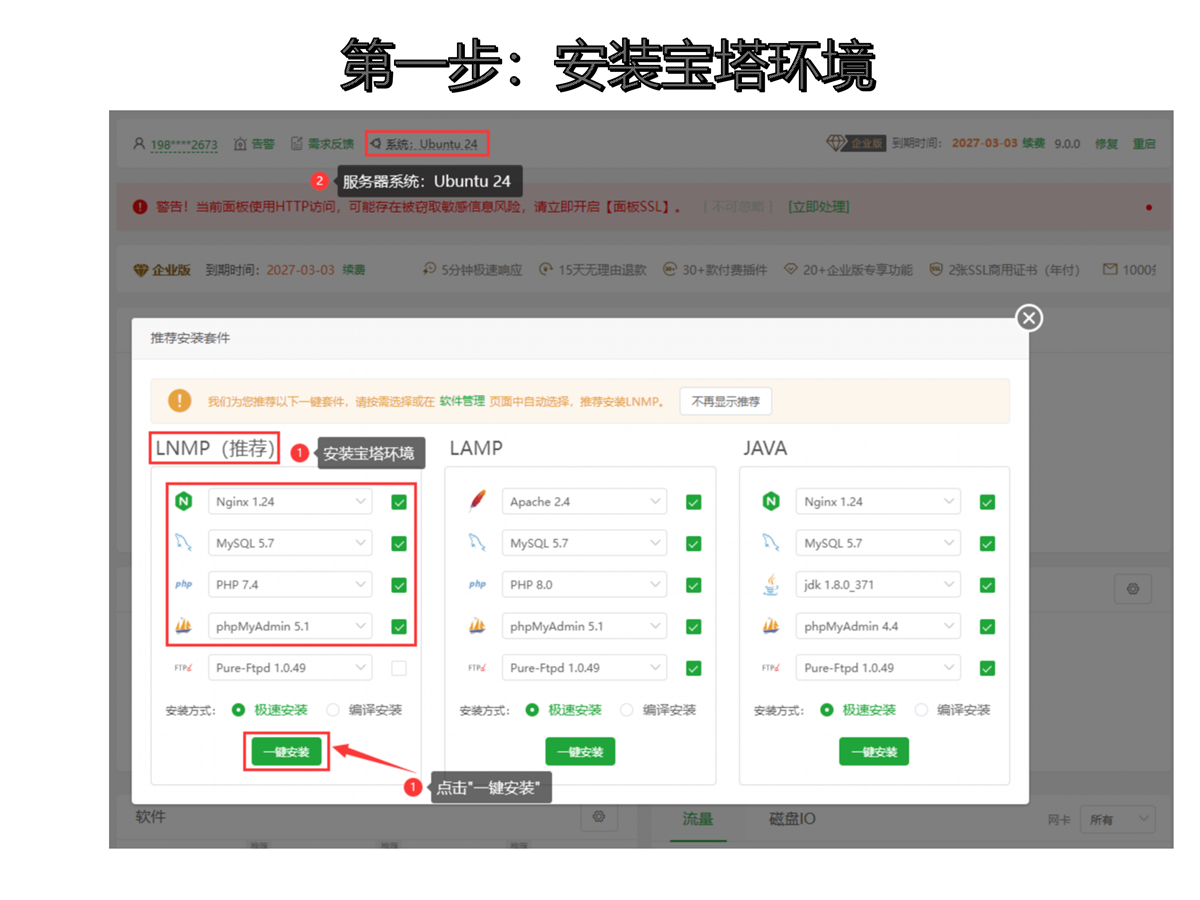This screenshot has width=1200, height=900.
Task: Select compile install radio in LNMP column
Action: click(334, 710)
